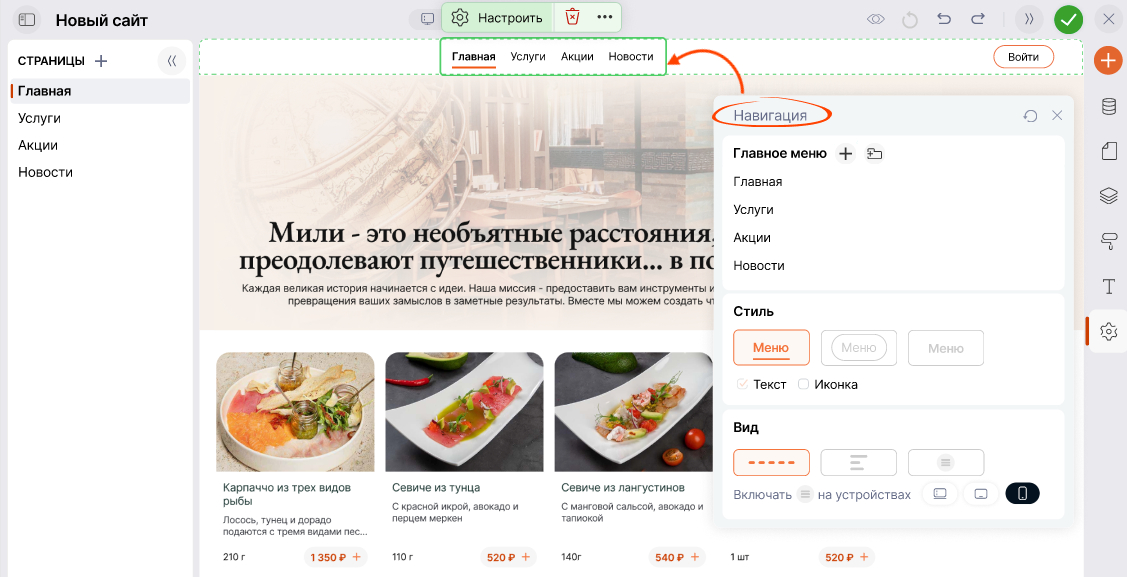The image size is (1127, 577).
Task: Select Акции in the site navigation
Action: tap(577, 56)
